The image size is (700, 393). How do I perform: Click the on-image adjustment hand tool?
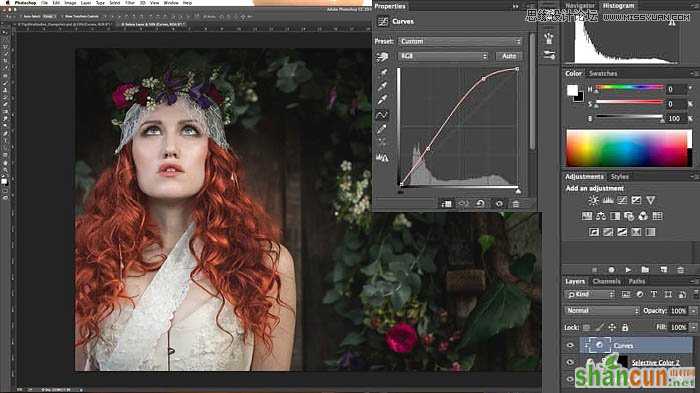tap(382, 57)
